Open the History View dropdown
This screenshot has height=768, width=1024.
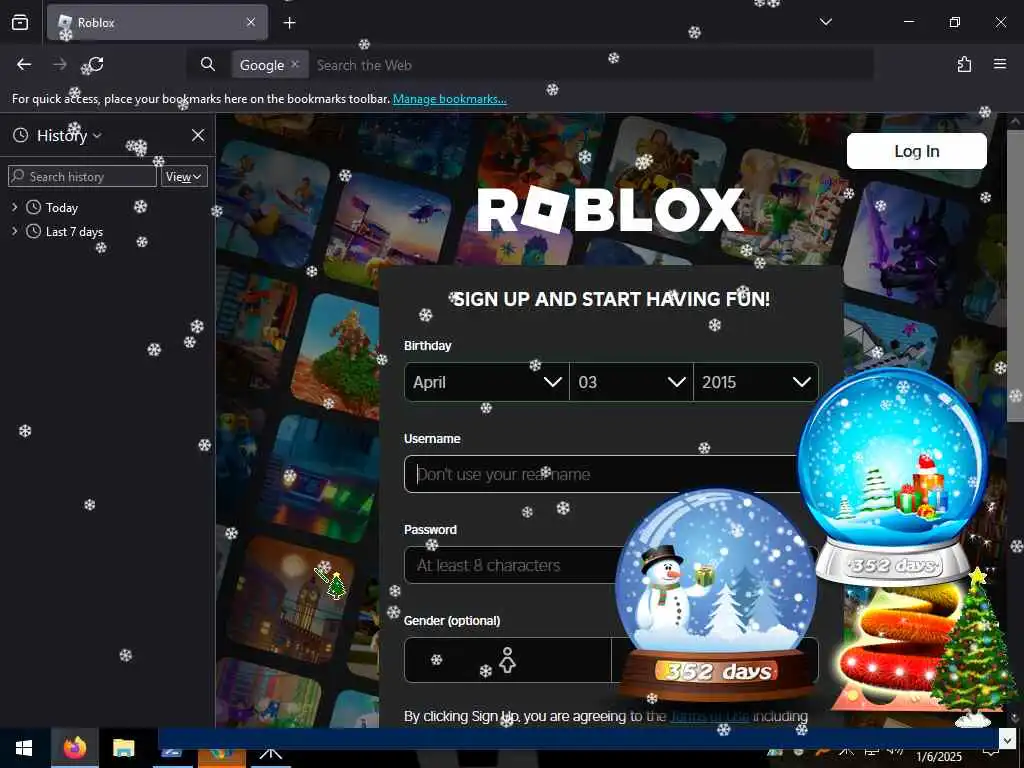pyautogui.click(x=184, y=176)
